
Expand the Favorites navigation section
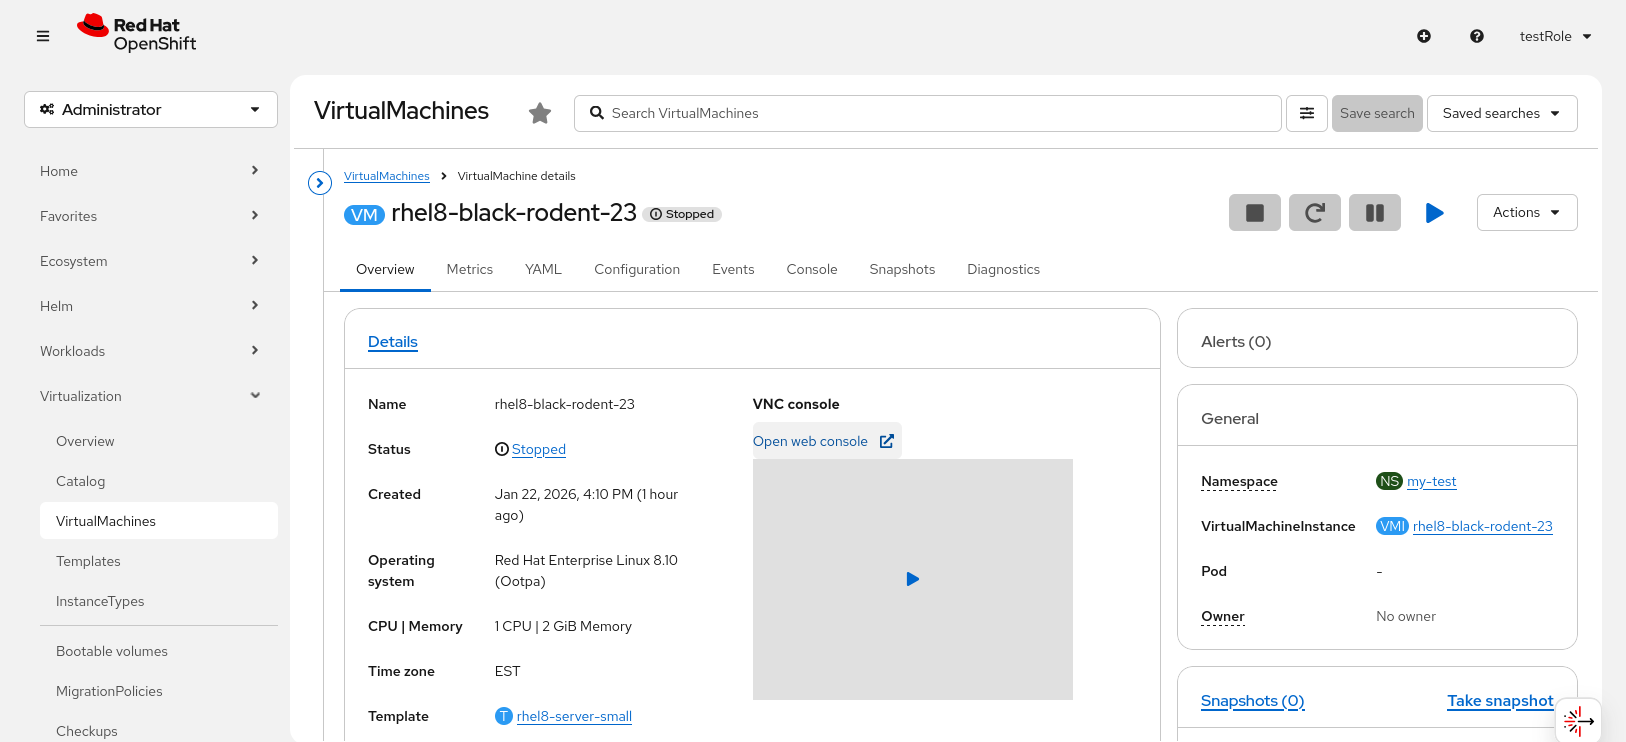click(151, 216)
